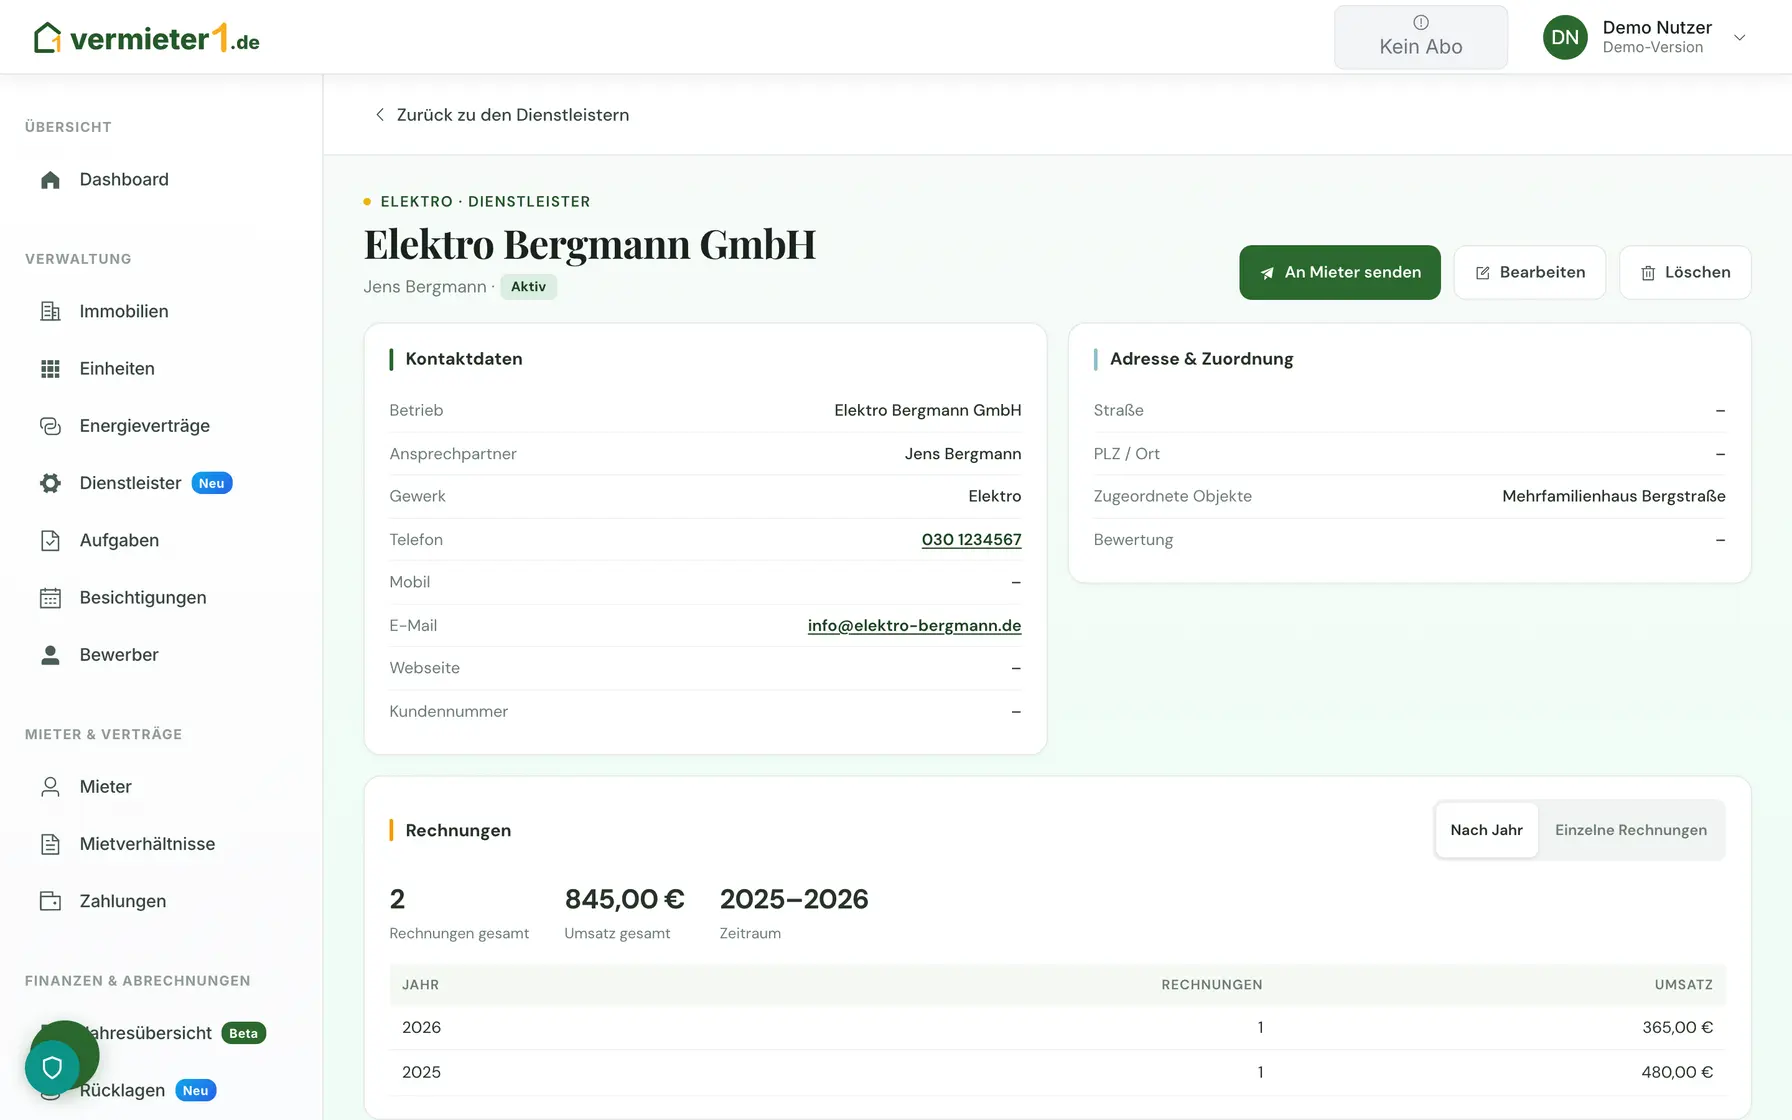Click email info@elektro-bergmann.de

914,626
